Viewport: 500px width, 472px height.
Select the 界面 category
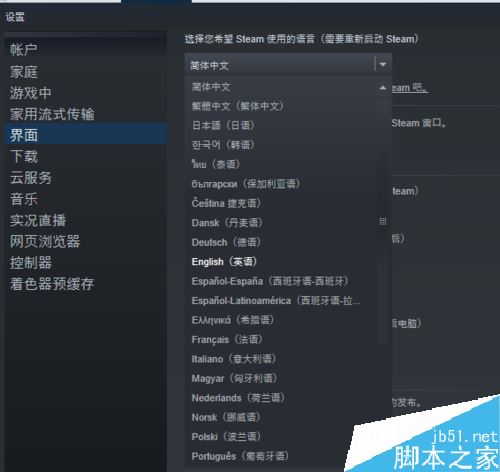tap(86, 134)
